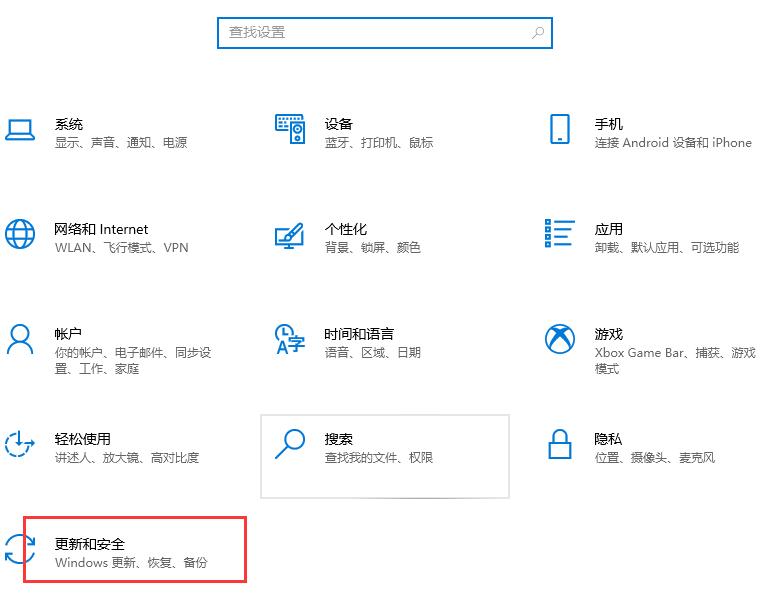The height and width of the screenshot is (611, 780).
Task: Open the 轻松使用 settings title
Action: click(83, 439)
